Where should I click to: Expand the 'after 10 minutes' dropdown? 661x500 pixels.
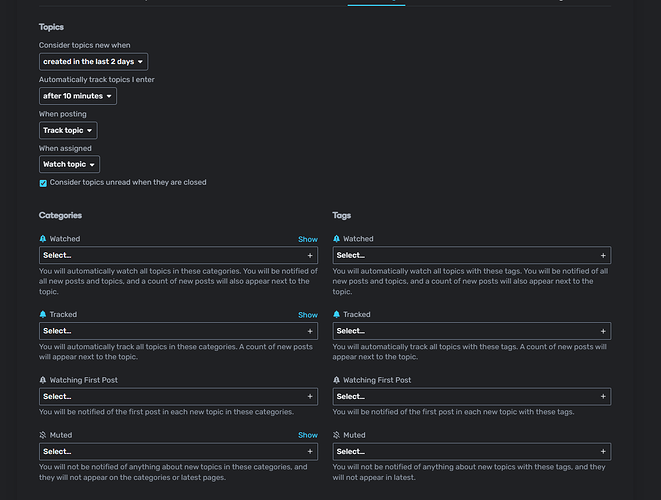pos(77,96)
